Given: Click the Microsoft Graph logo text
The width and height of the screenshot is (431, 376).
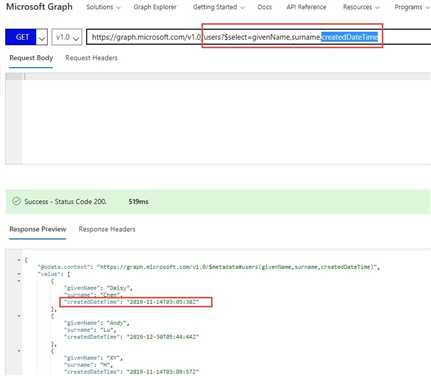Looking at the screenshot, I should coord(39,7).
